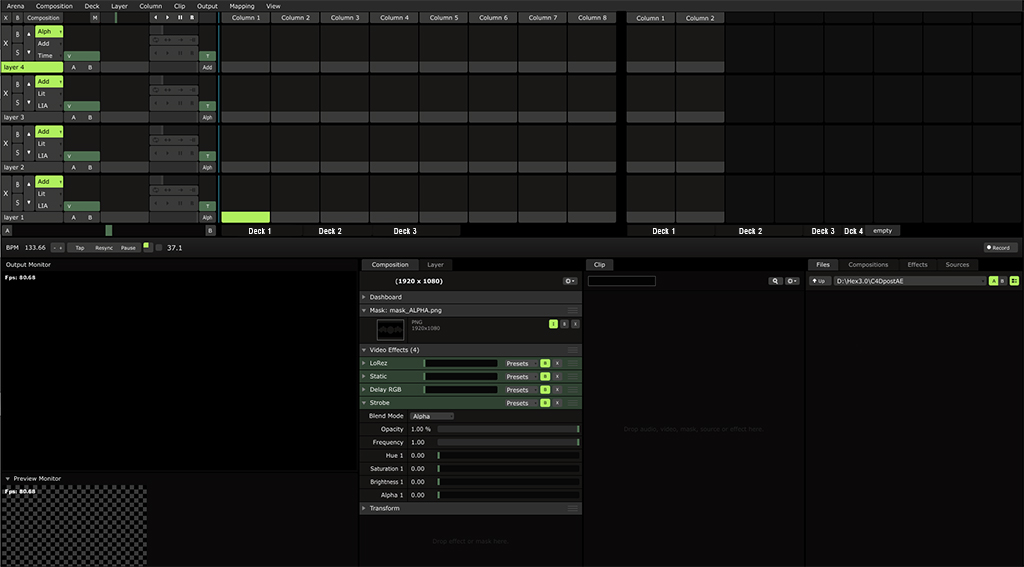Open Strobe Blend Mode dropdown
1024x567 pixels.
coord(432,416)
